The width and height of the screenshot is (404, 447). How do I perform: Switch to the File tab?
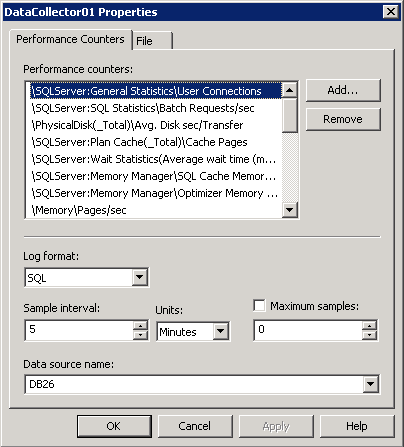153,41
